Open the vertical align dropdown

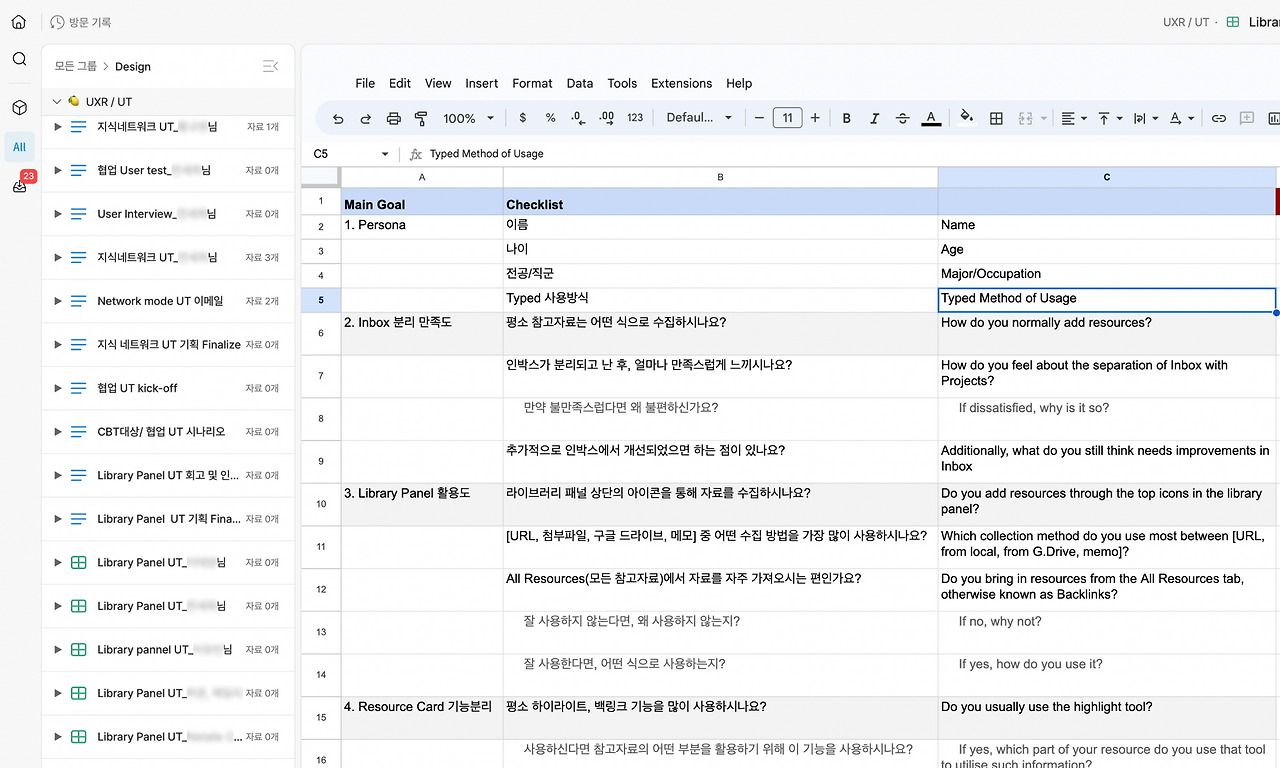[x=1110, y=118]
